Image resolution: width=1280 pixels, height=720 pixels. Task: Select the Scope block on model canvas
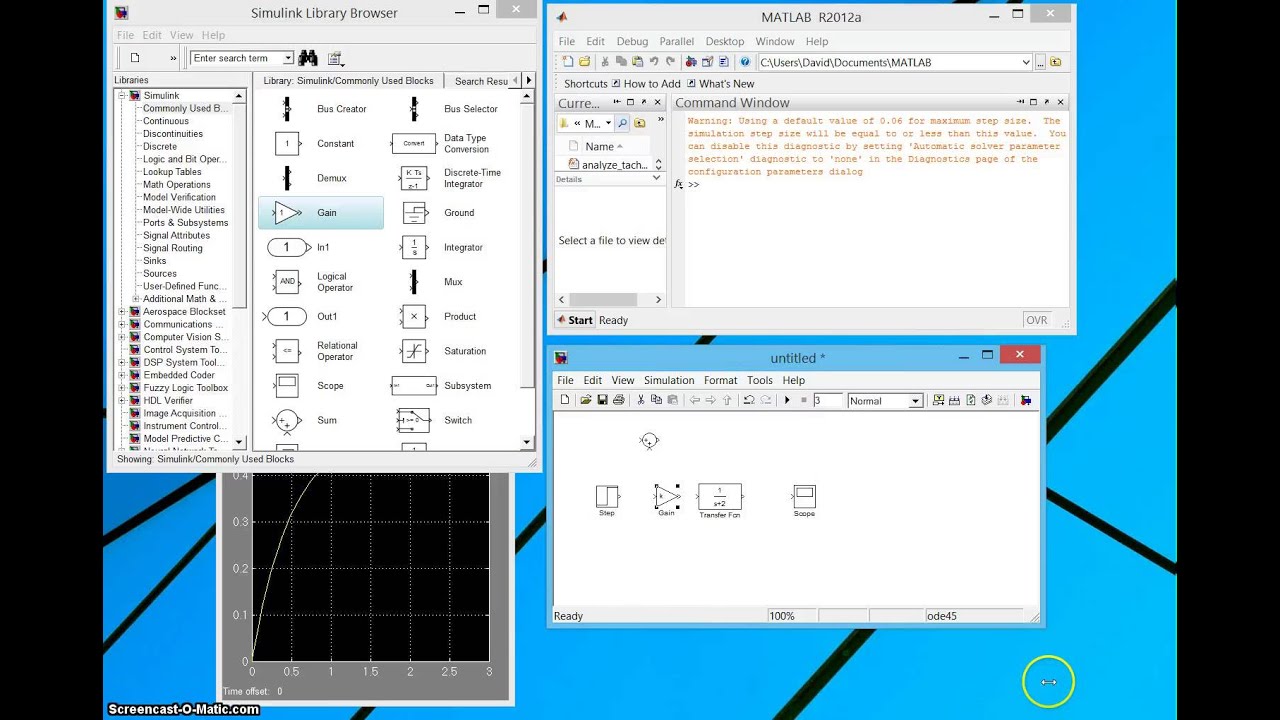click(x=804, y=497)
